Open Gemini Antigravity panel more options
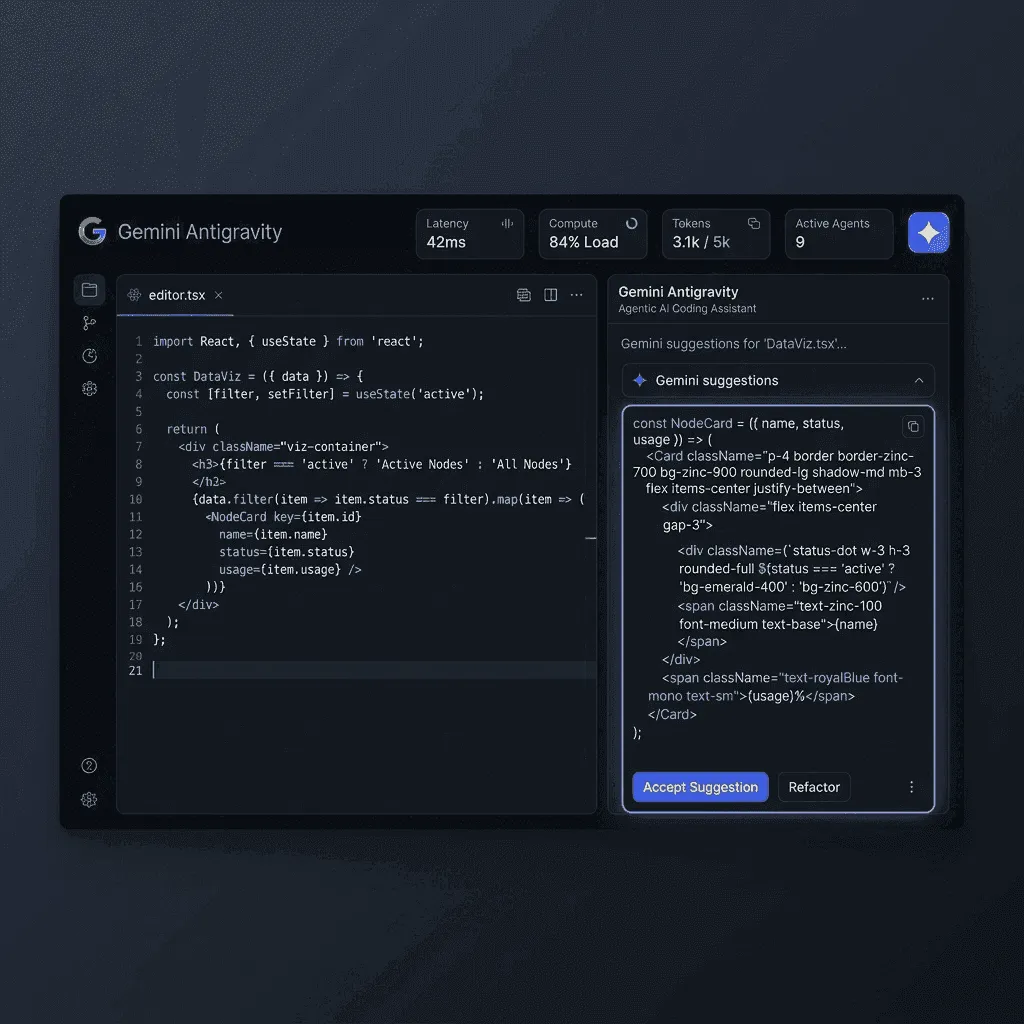The width and height of the screenshot is (1024, 1024). pos(928,298)
